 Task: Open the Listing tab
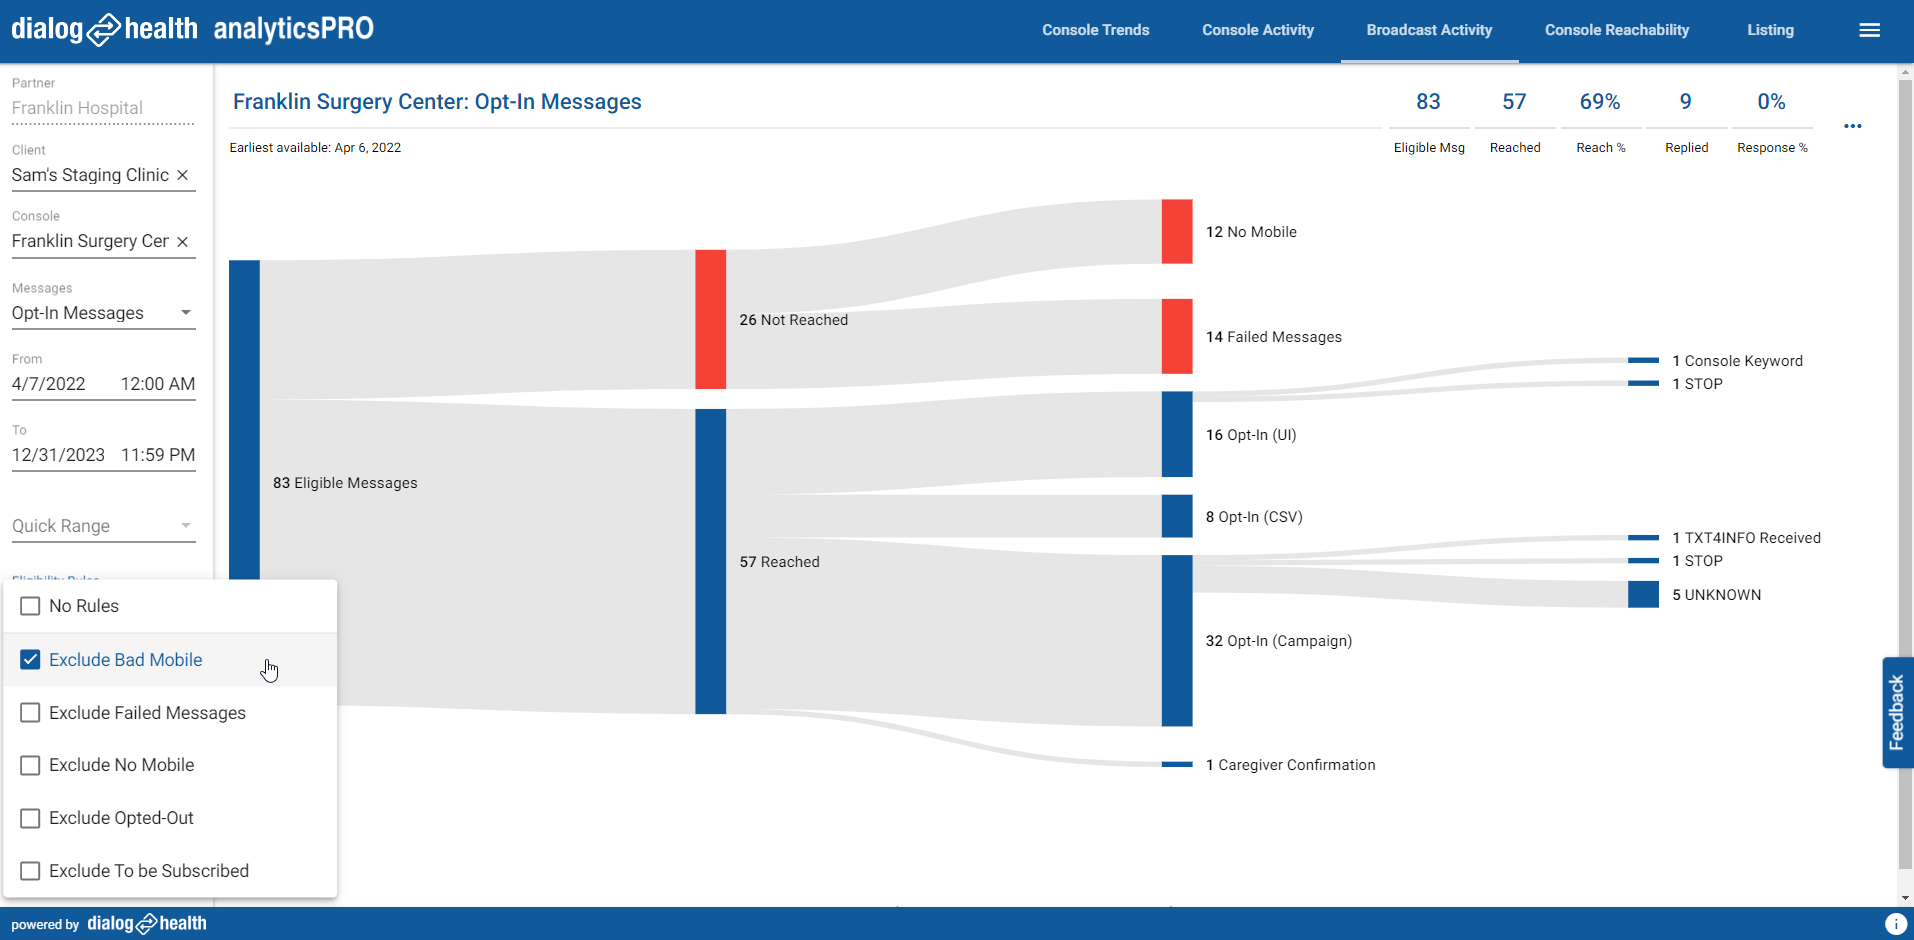click(1770, 30)
